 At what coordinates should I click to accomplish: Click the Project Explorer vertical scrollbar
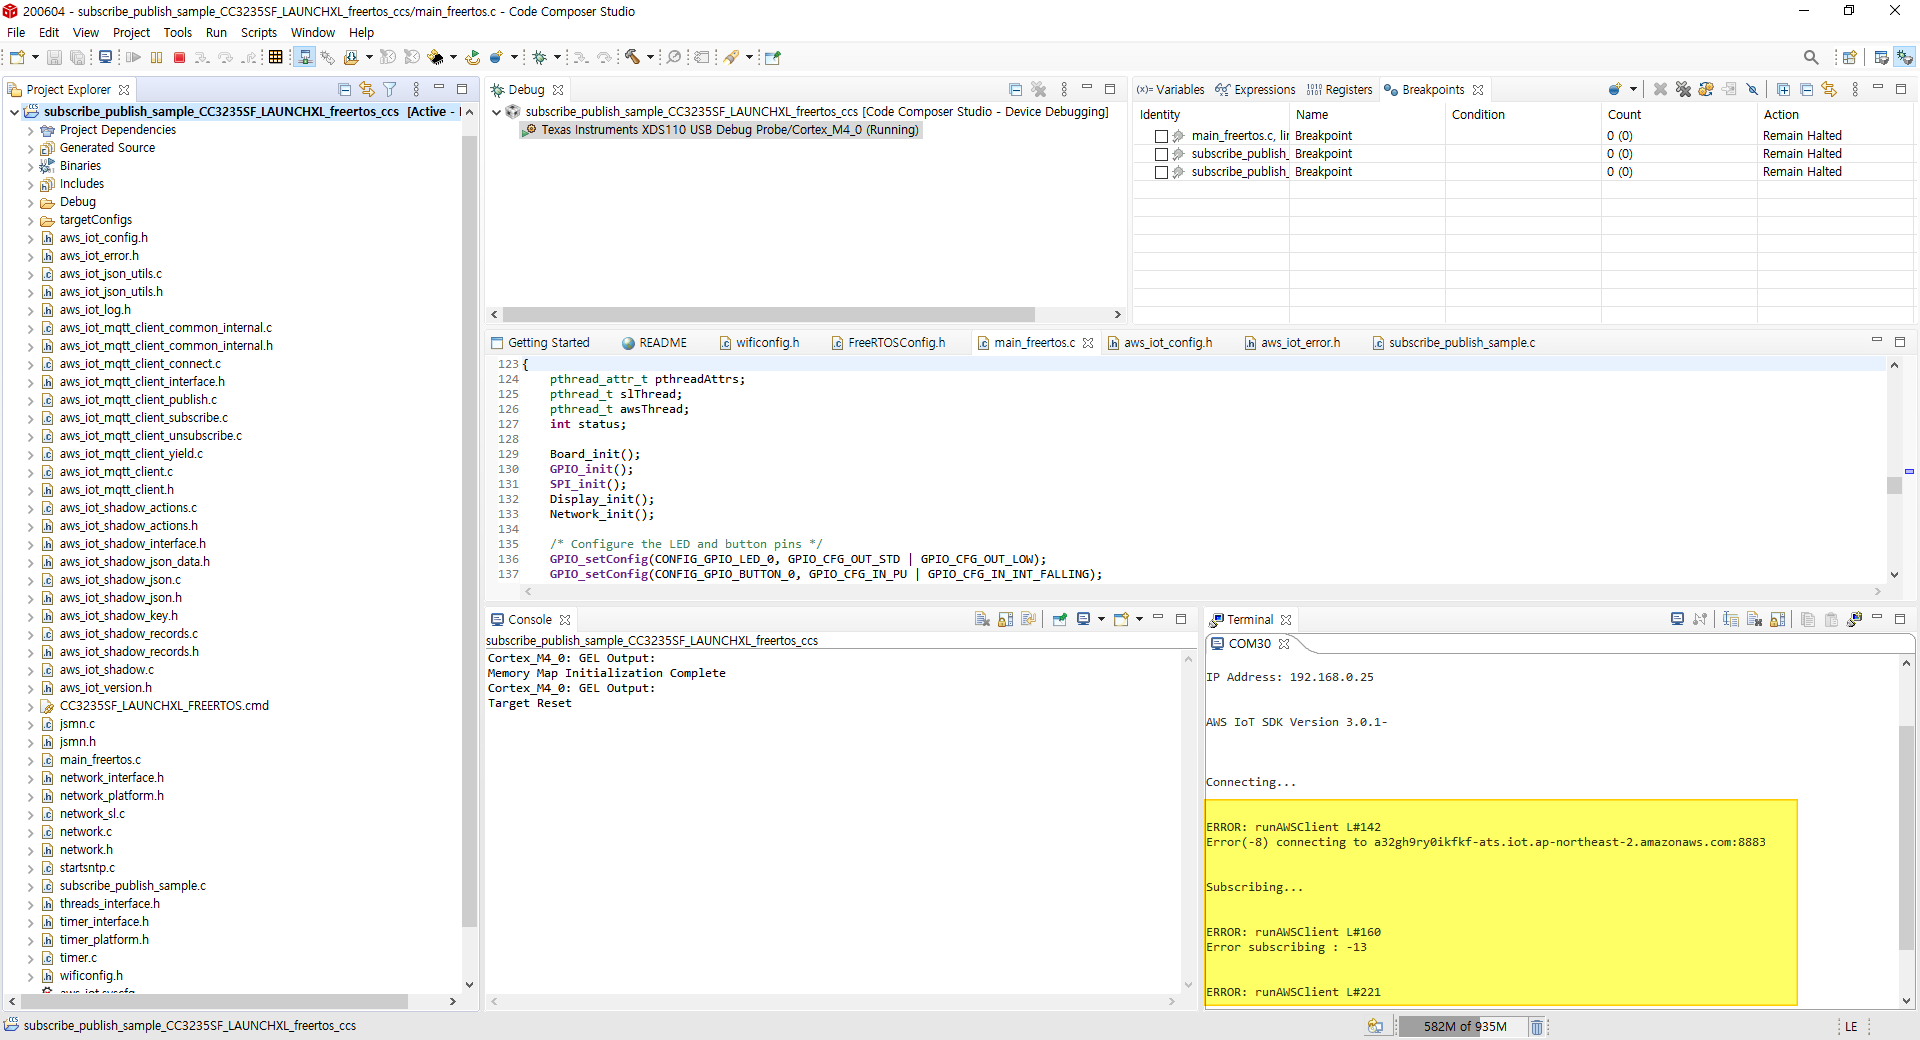click(x=469, y=530)
